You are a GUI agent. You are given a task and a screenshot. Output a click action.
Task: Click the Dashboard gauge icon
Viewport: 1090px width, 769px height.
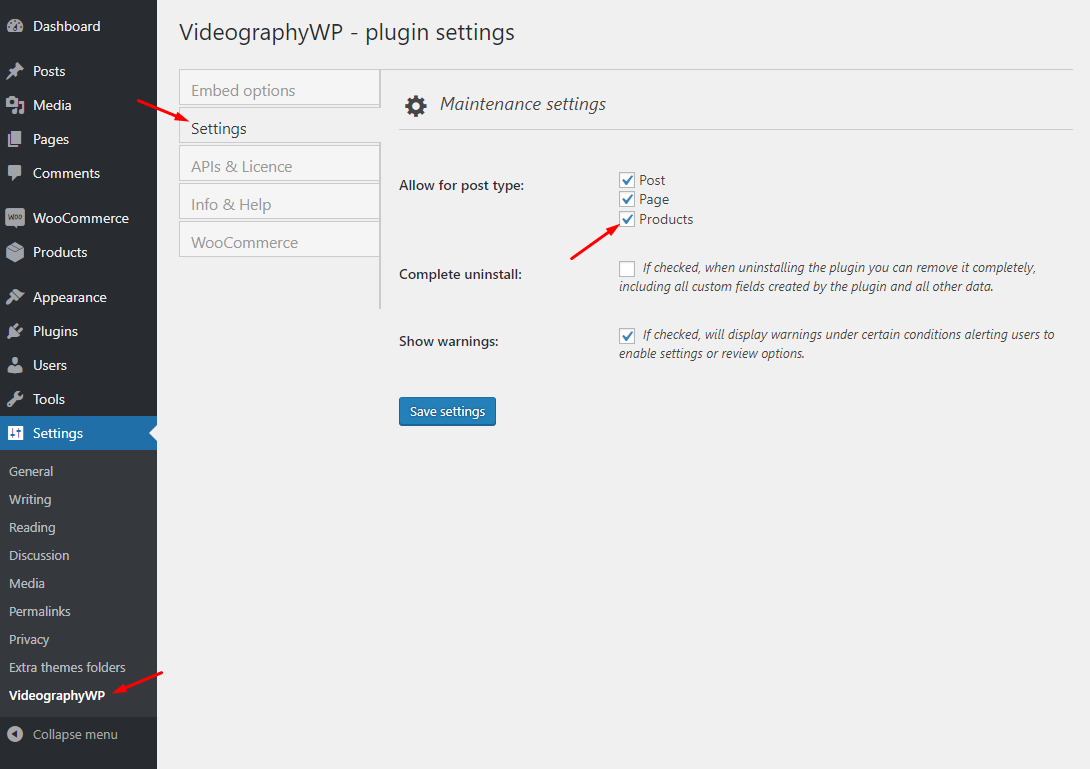coord(15,26)
